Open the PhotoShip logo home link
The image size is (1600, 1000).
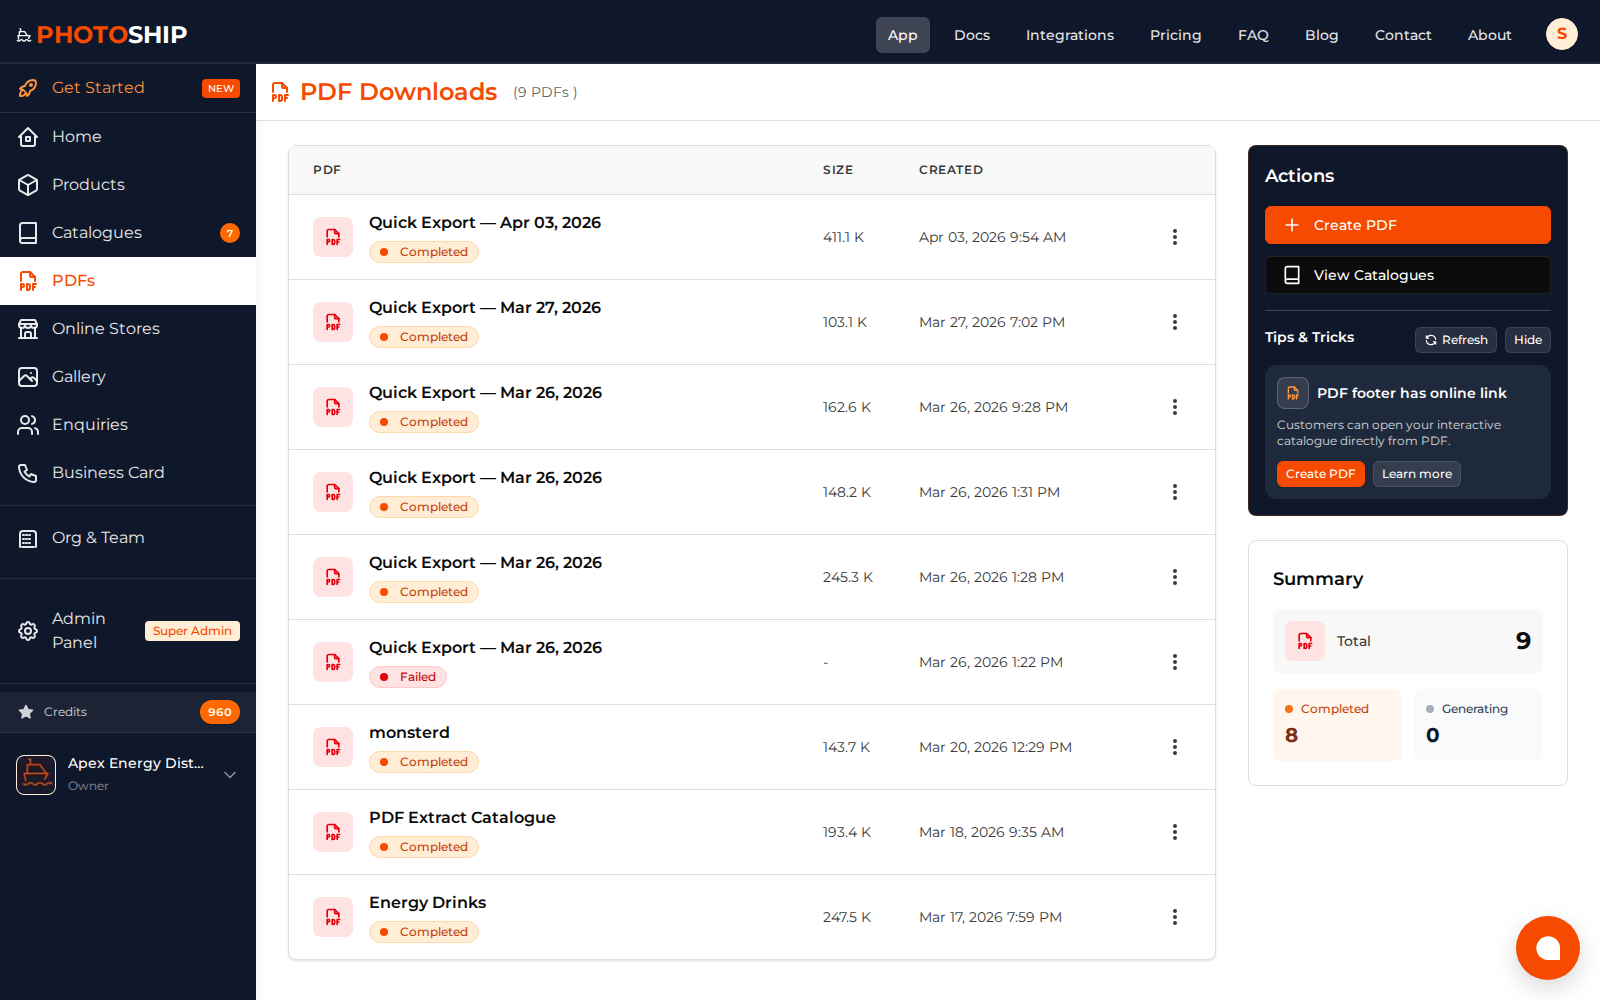(x=102, y=35)
